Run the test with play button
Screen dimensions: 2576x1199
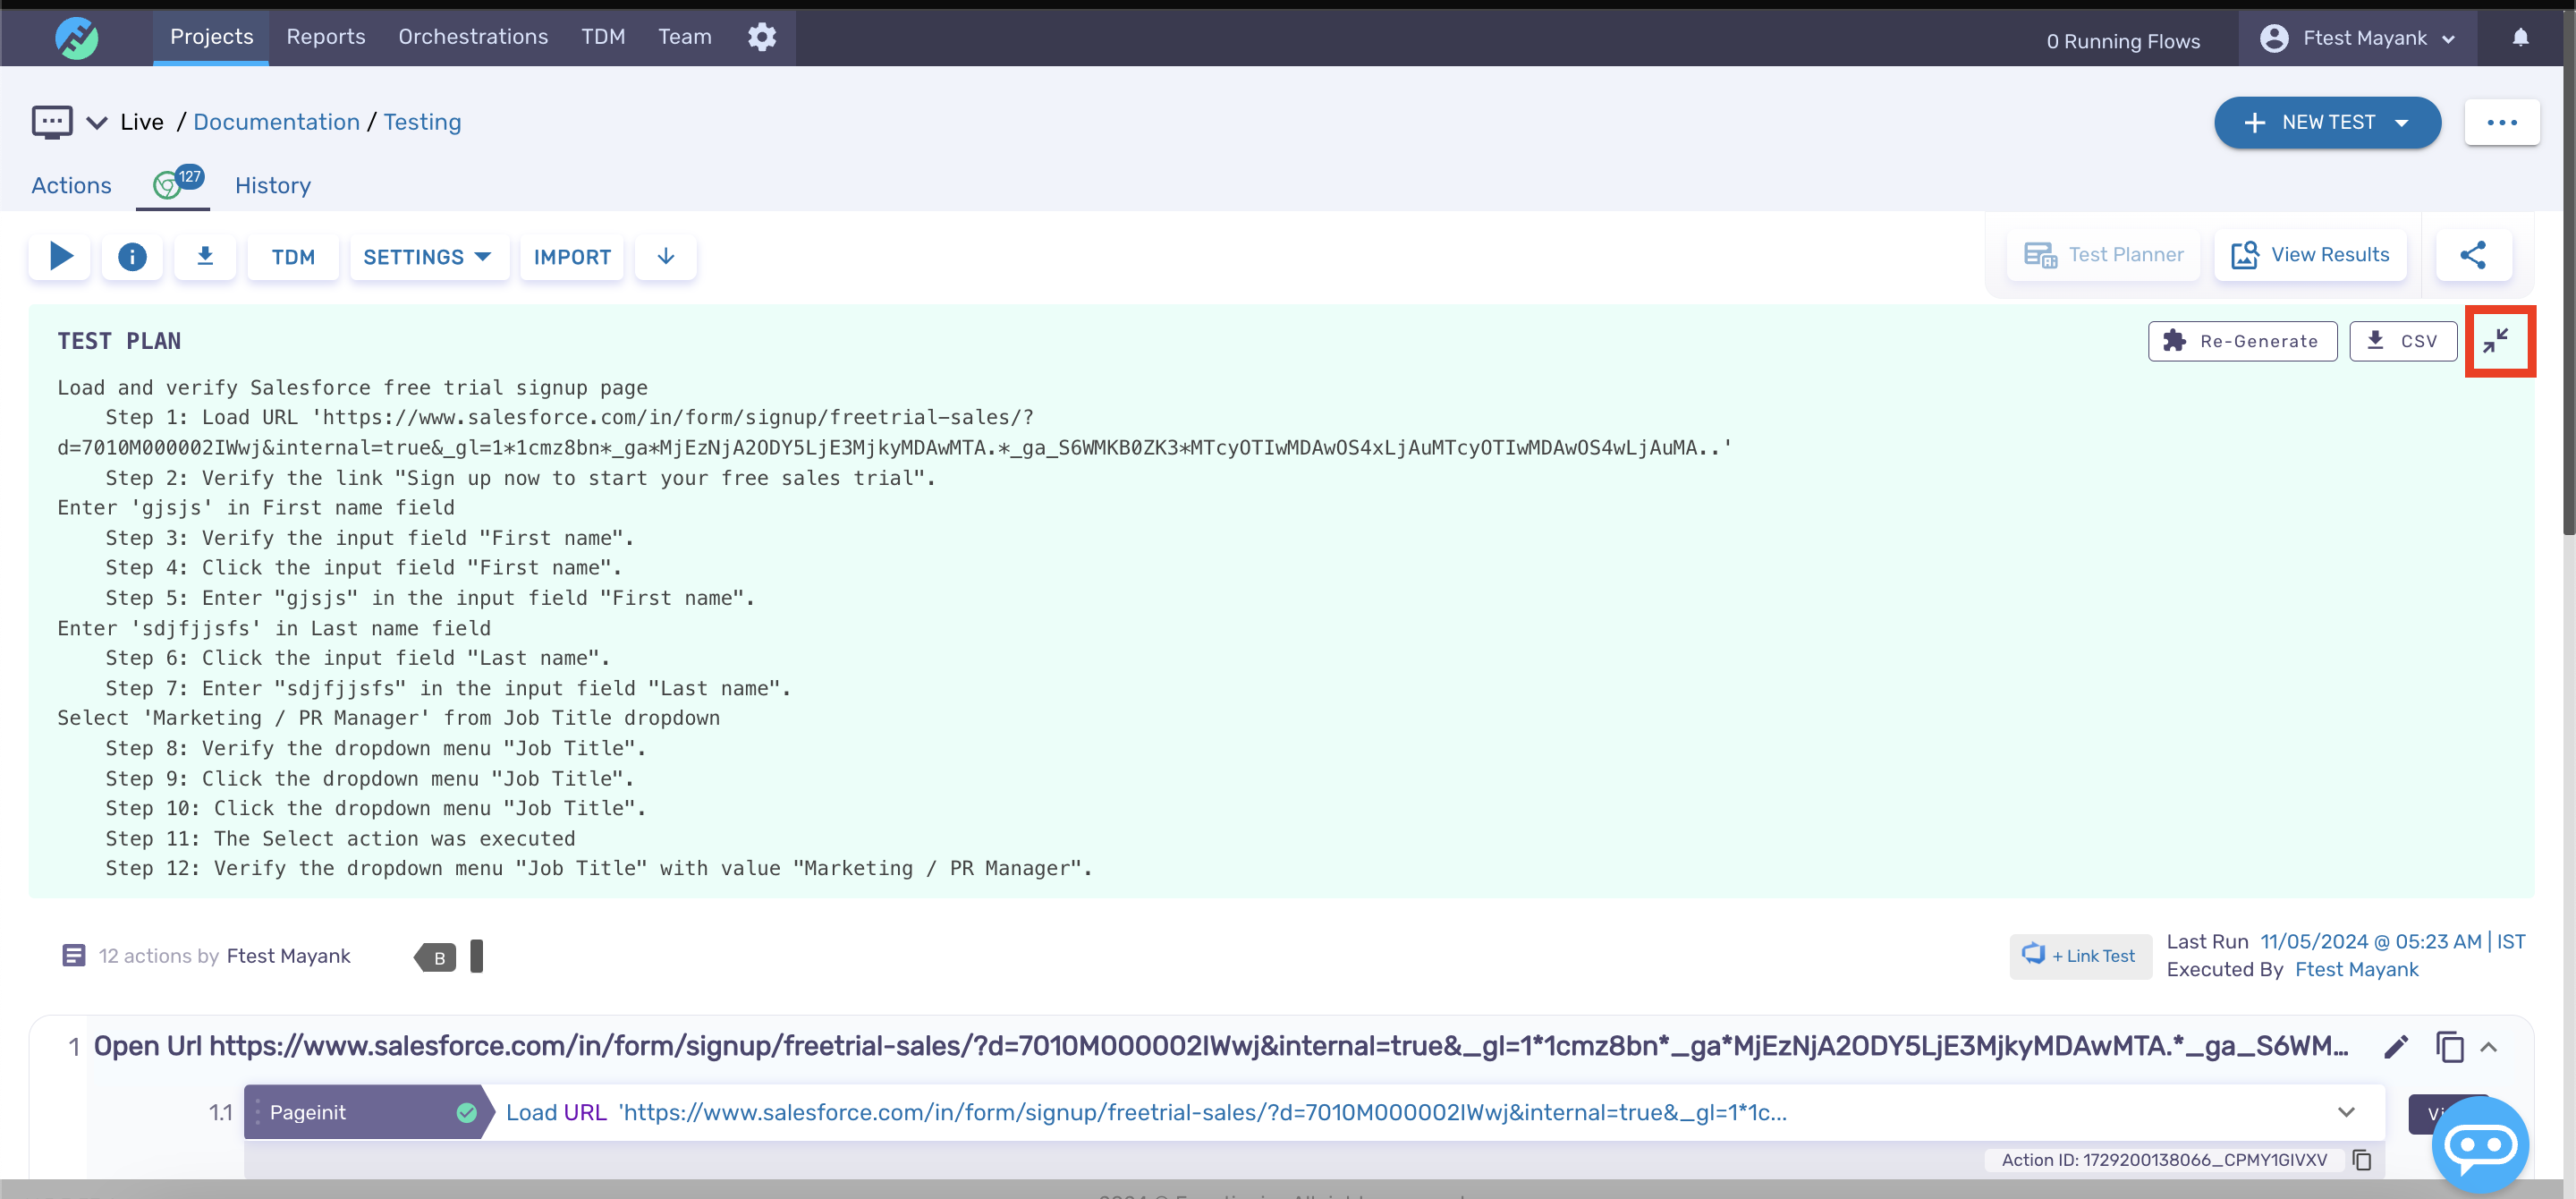60,257
